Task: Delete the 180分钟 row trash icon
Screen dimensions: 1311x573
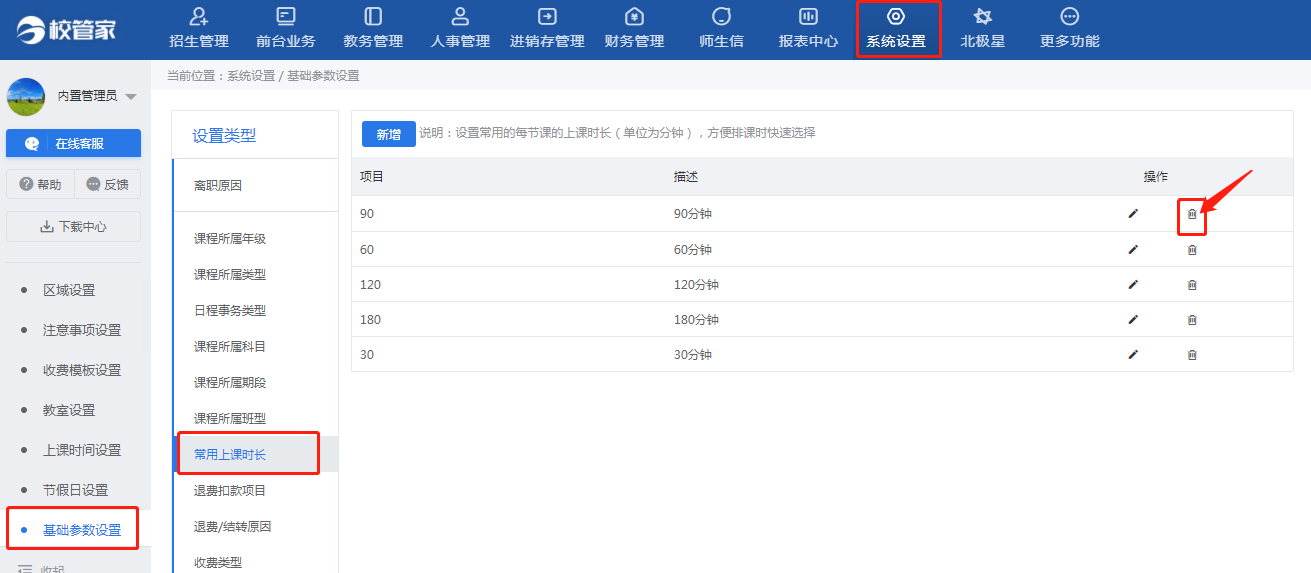Action: pyautogui.click(x=1192, y=320)
